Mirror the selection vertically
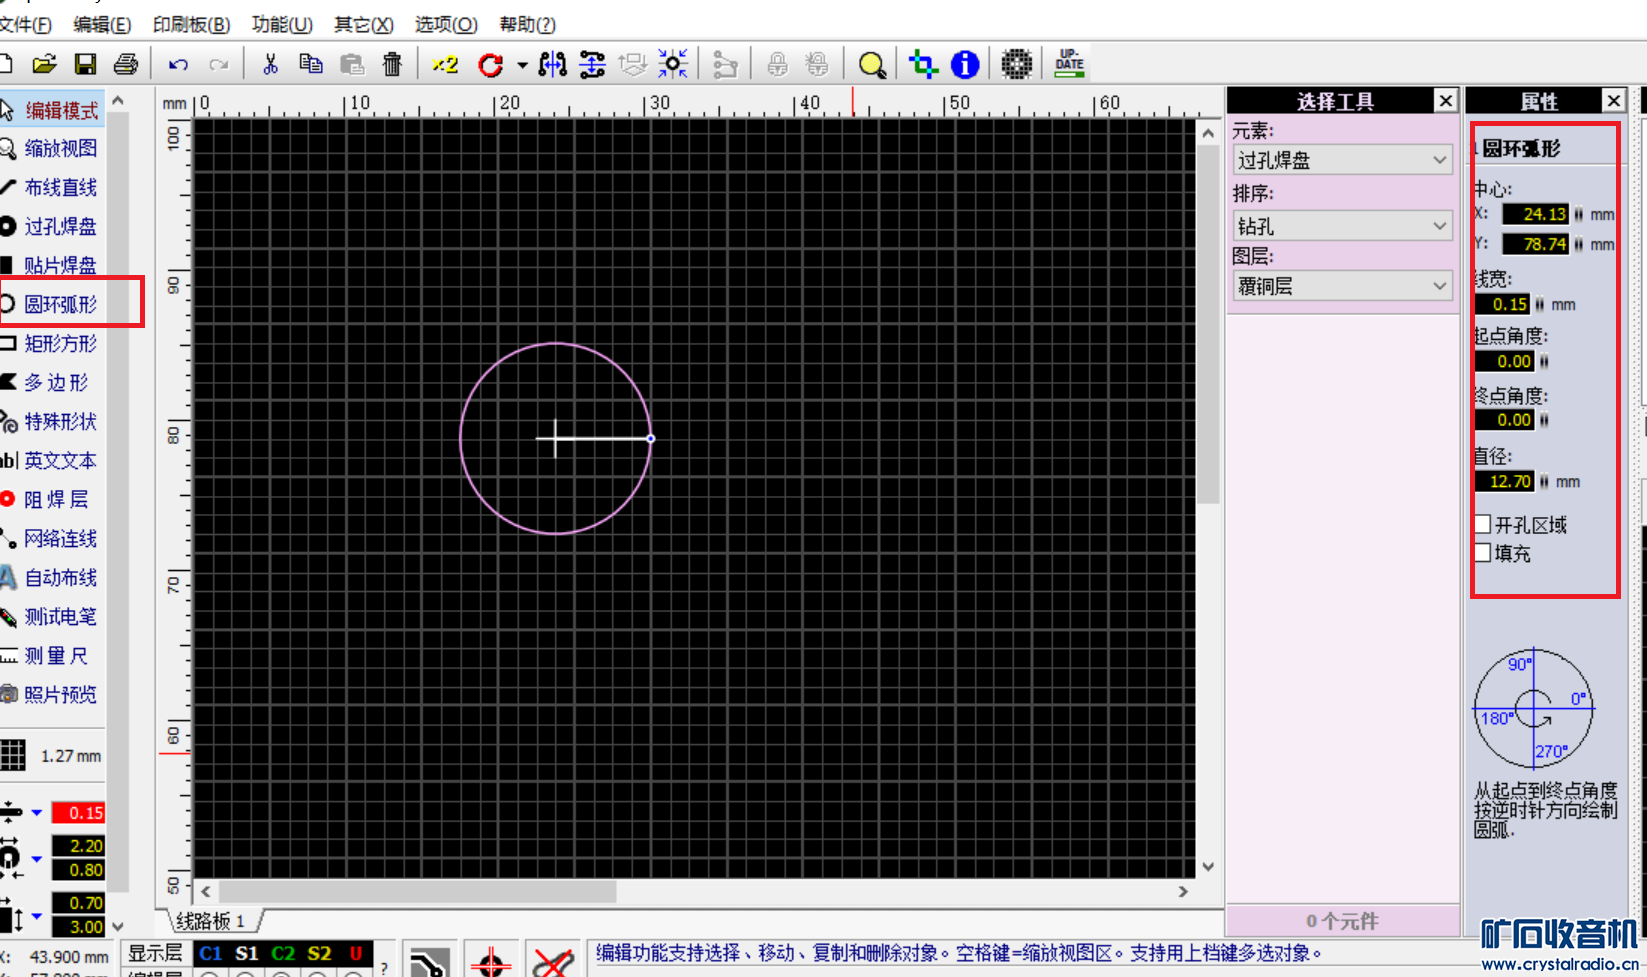 point(592,65)
